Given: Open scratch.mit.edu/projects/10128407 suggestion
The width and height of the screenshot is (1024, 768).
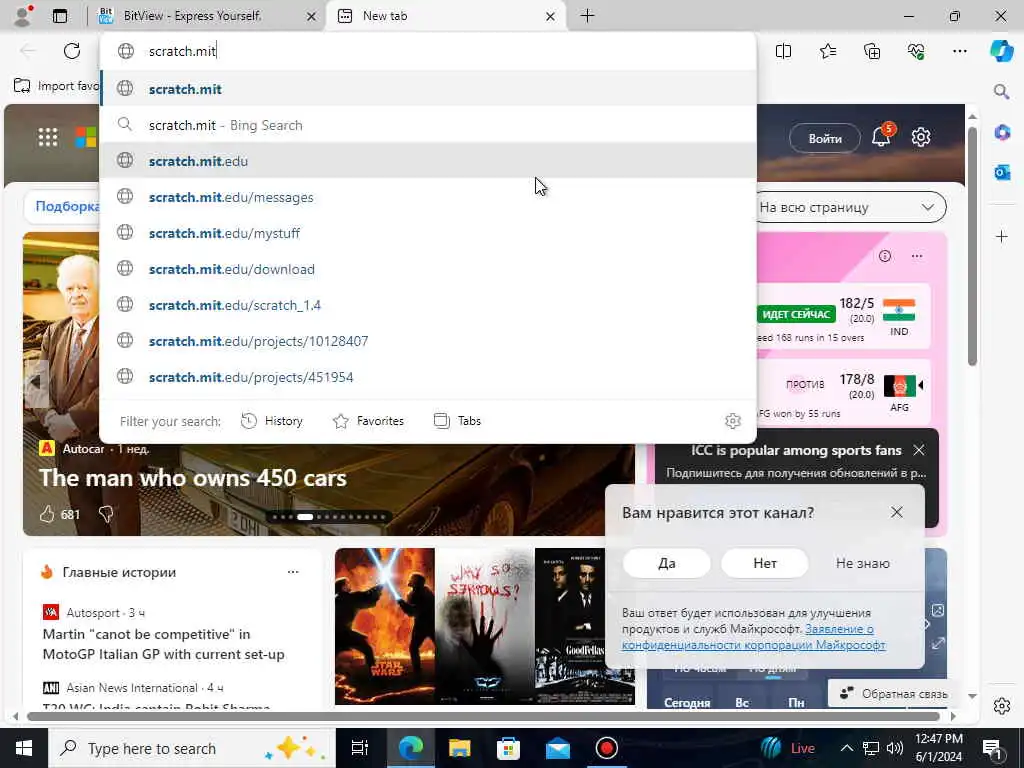Looking at the screenshot, I should [x=428, y=341].
